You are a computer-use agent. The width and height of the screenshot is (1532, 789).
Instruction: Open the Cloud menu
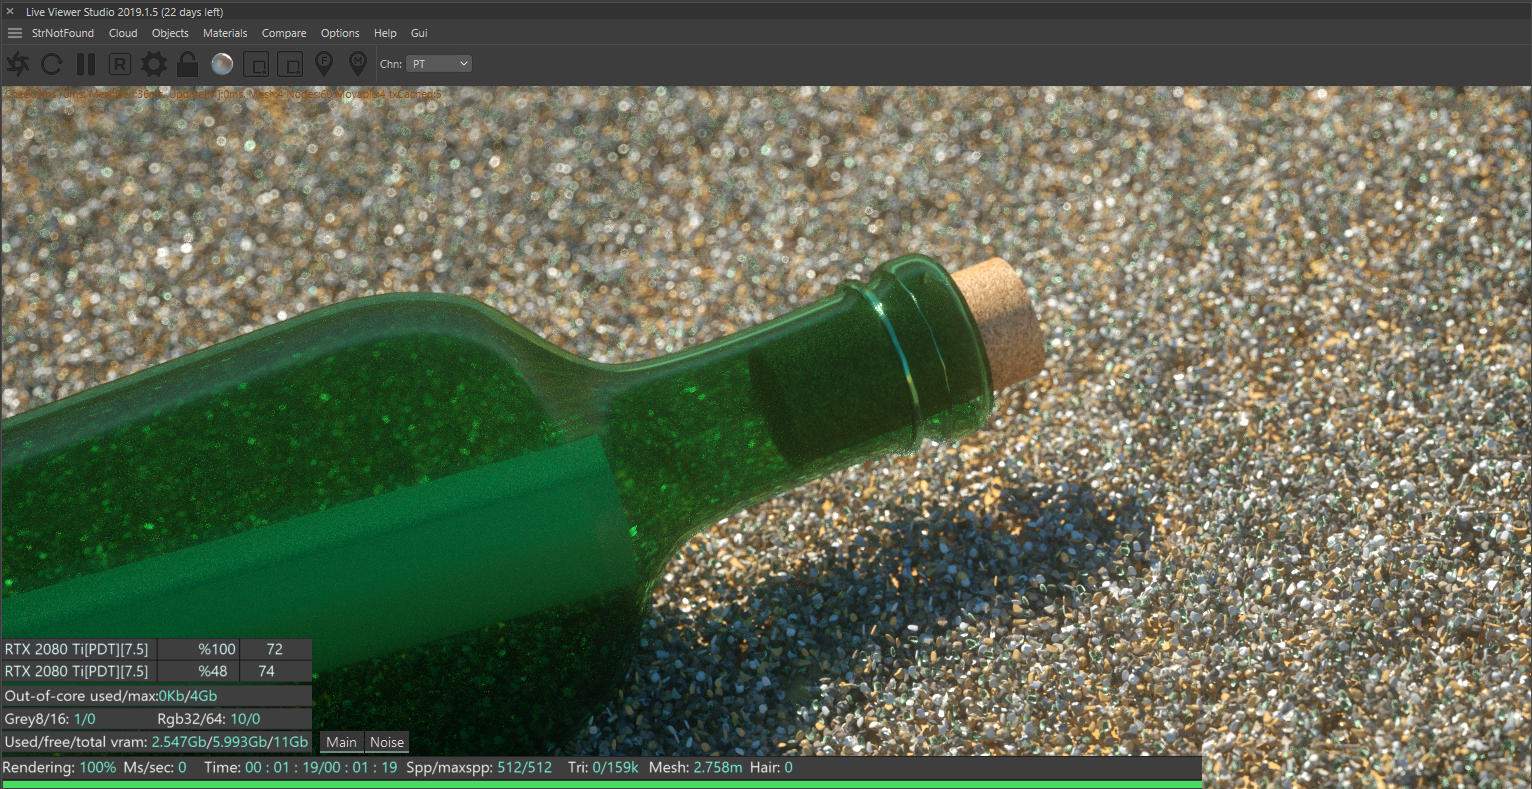point(123,33)
